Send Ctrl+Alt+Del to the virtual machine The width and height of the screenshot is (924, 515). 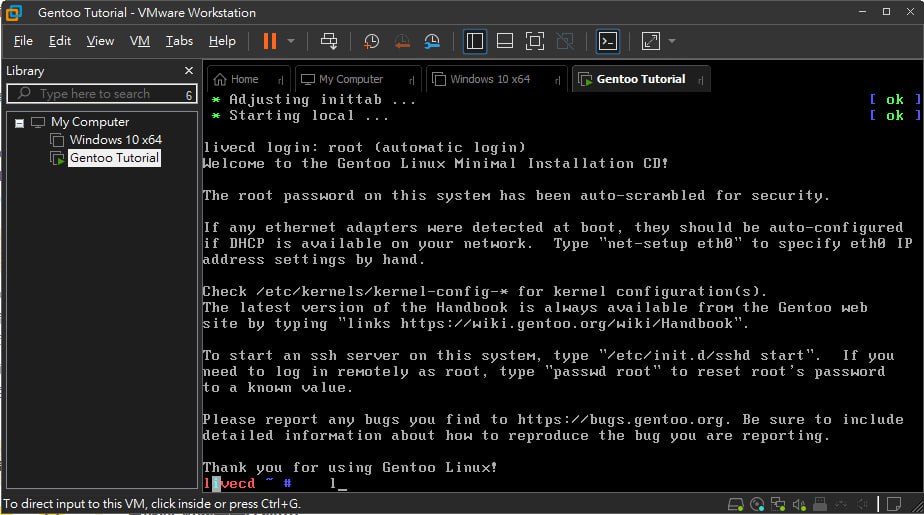tap(329, 41)
